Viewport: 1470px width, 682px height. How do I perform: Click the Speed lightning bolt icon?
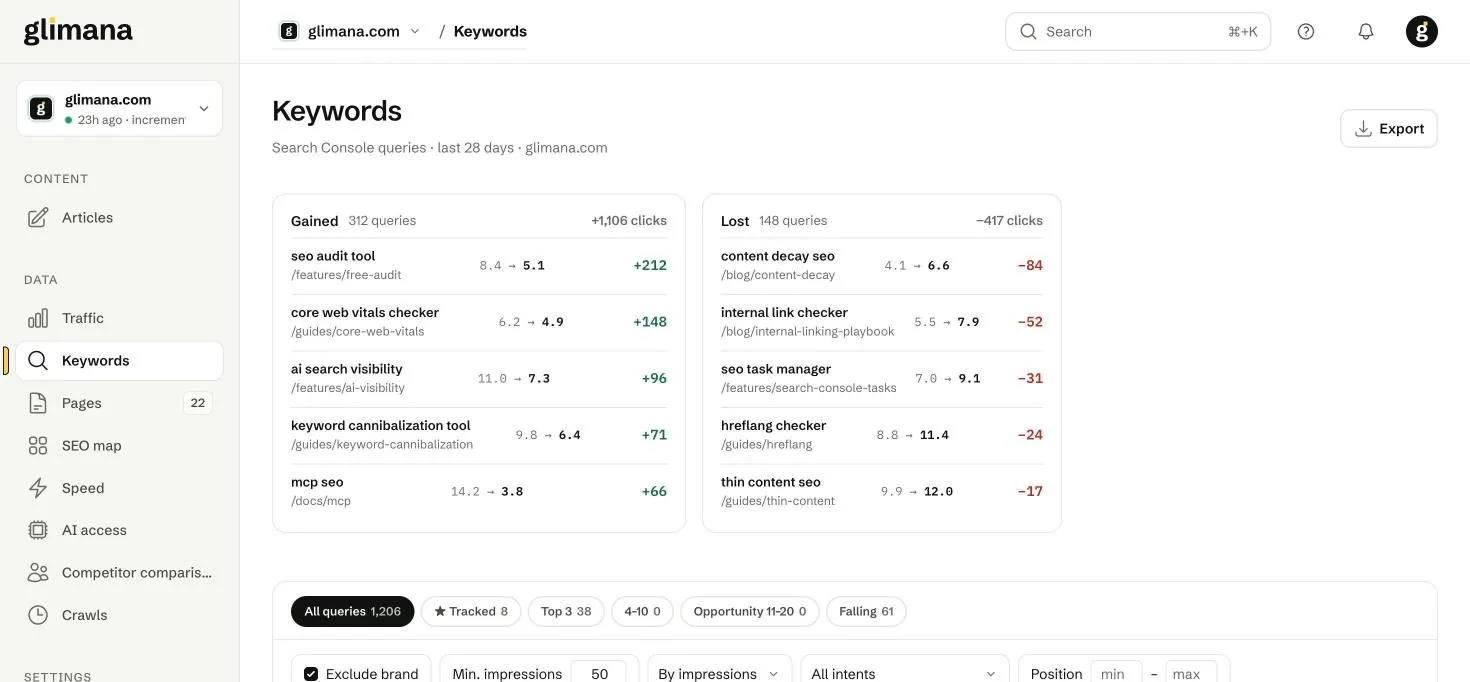38,488
